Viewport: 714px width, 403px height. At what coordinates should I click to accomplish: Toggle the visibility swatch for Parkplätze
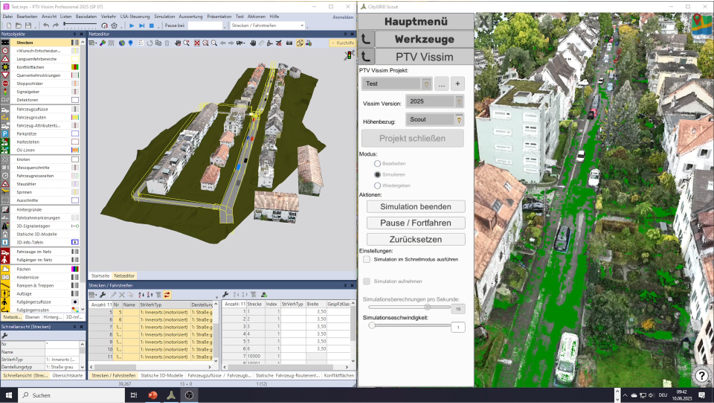click(x=75, y=134)
